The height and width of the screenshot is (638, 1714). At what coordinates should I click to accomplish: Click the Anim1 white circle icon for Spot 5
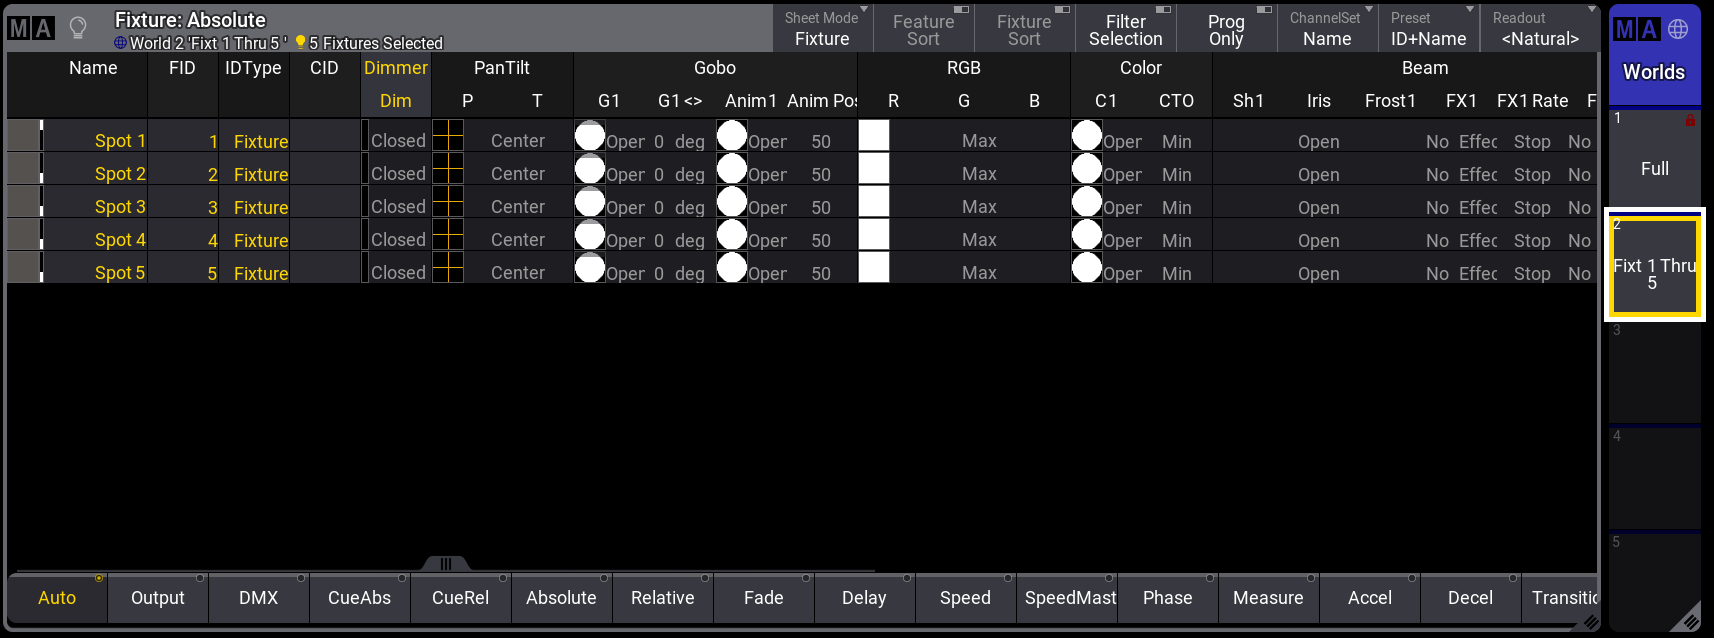732,268
